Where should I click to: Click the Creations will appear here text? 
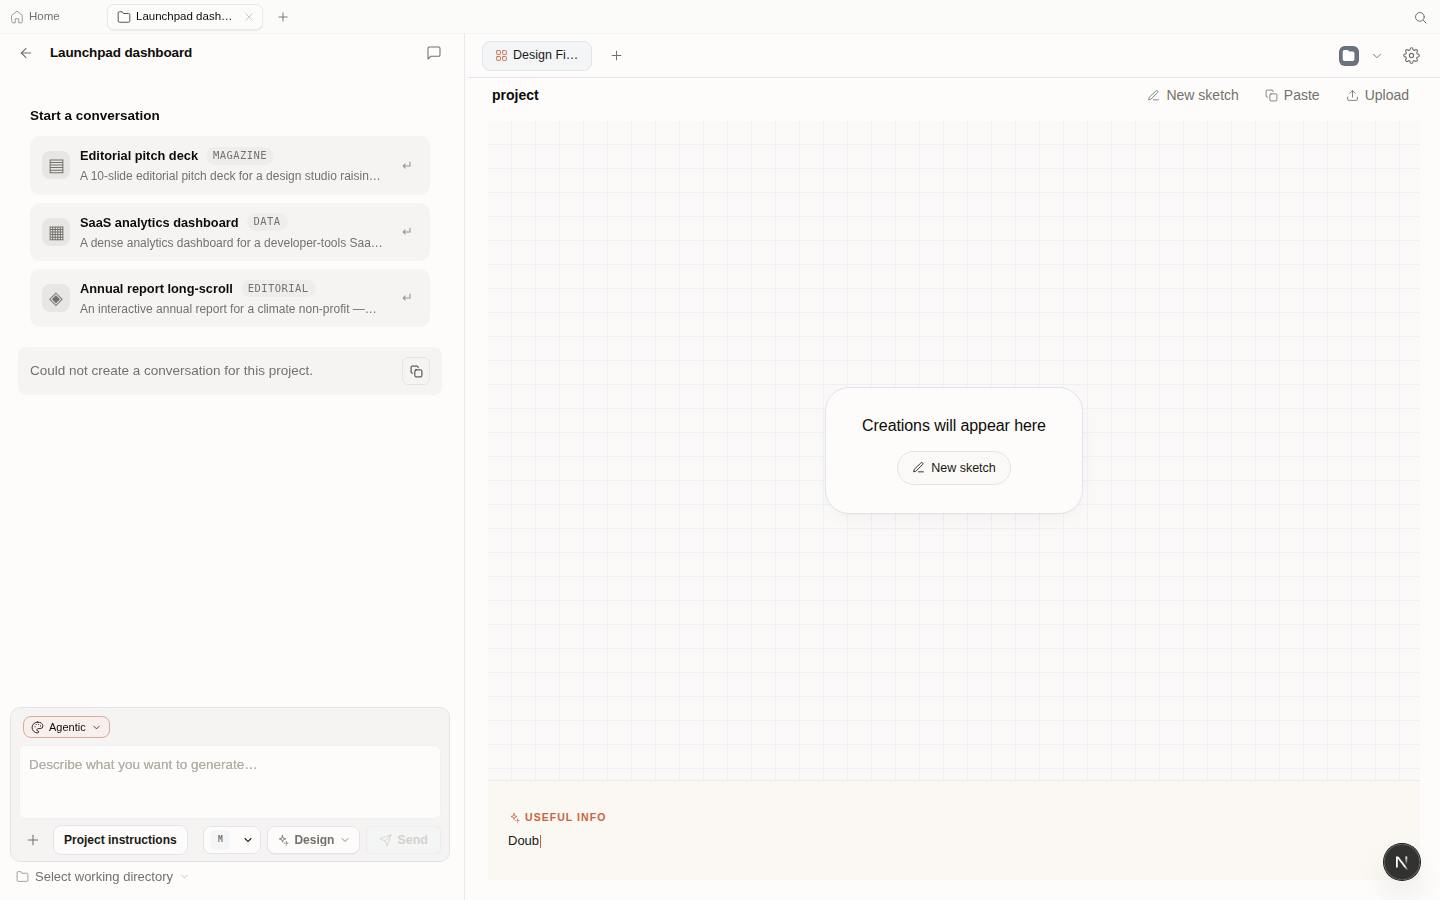tap(954, 425)
